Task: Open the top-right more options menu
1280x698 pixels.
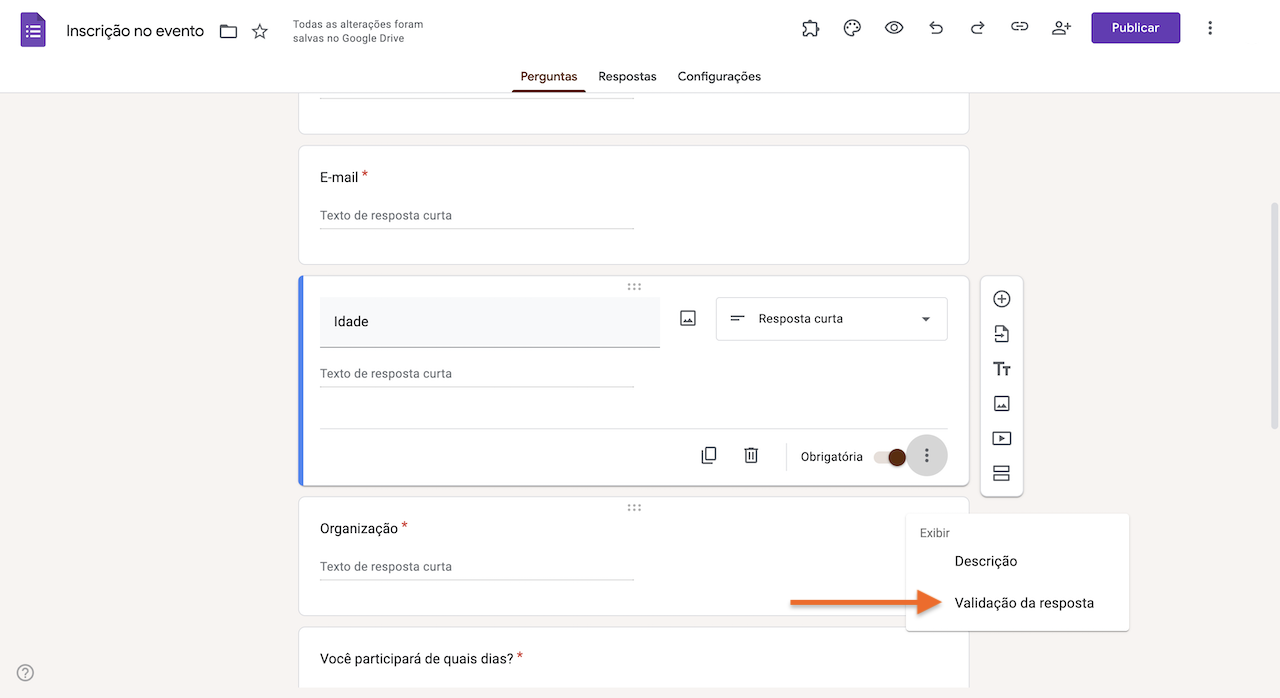Action: coord(1210,27)
